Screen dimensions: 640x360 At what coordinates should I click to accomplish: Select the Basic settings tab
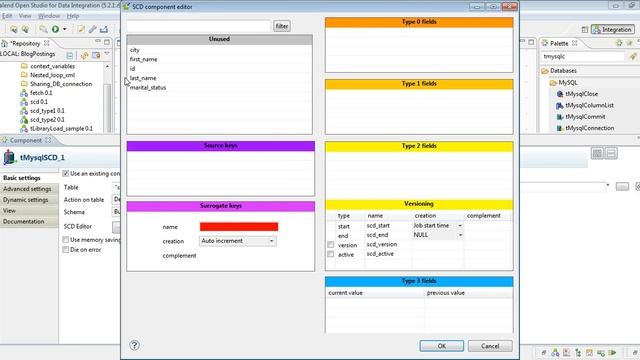tap(22, 178)
